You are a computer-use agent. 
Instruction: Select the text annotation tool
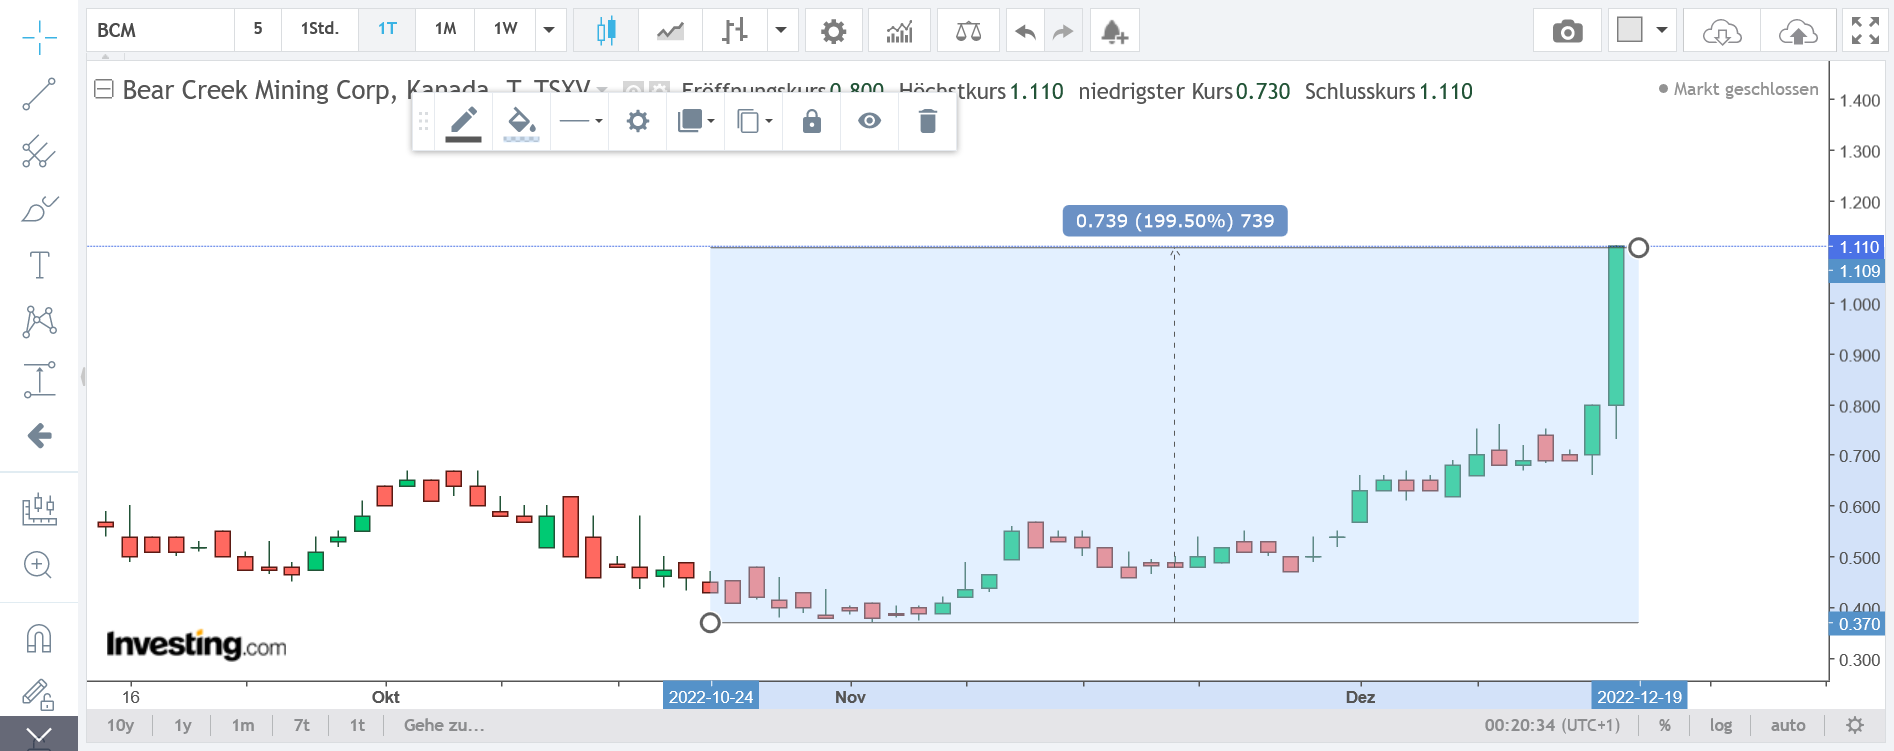(x=39, y=265)
